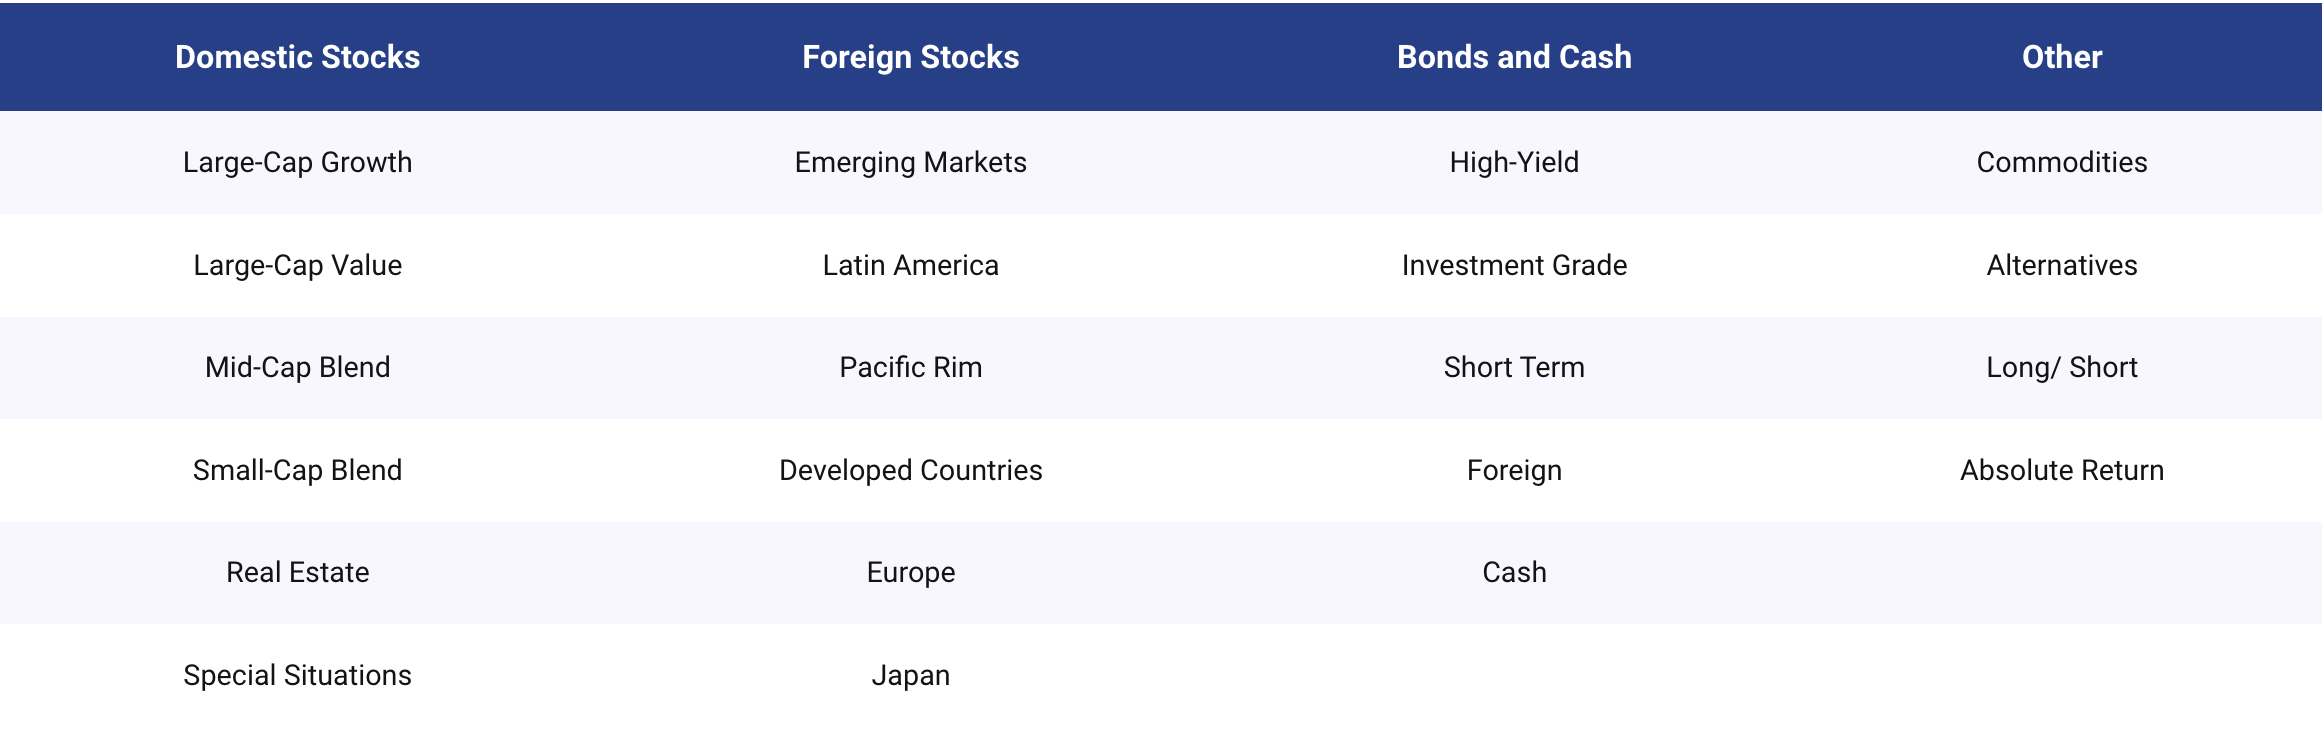Select the Mid-Cap Blend cell

click(297, 367)
